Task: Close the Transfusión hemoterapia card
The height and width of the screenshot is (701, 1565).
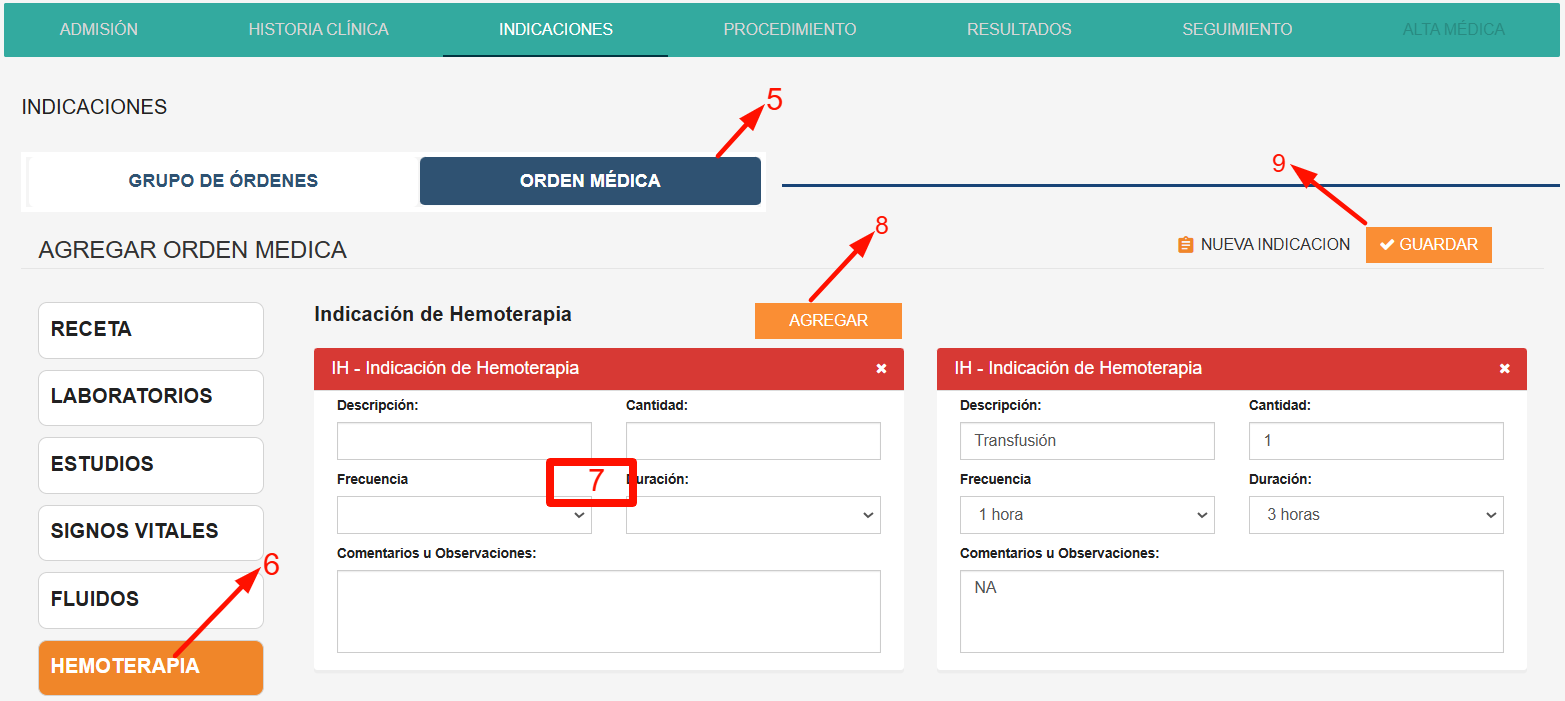Action: 1504,369
